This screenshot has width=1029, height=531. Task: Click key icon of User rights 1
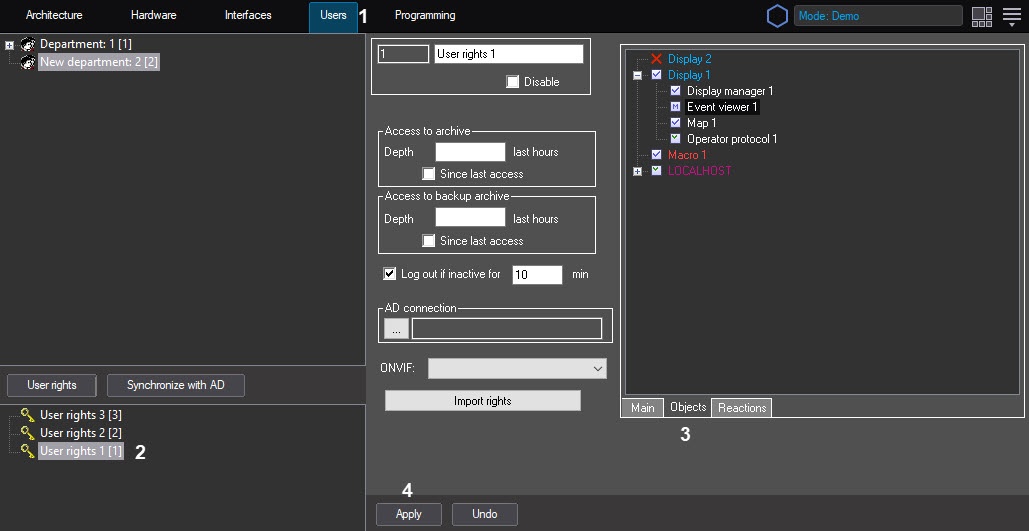coord(28,450)
